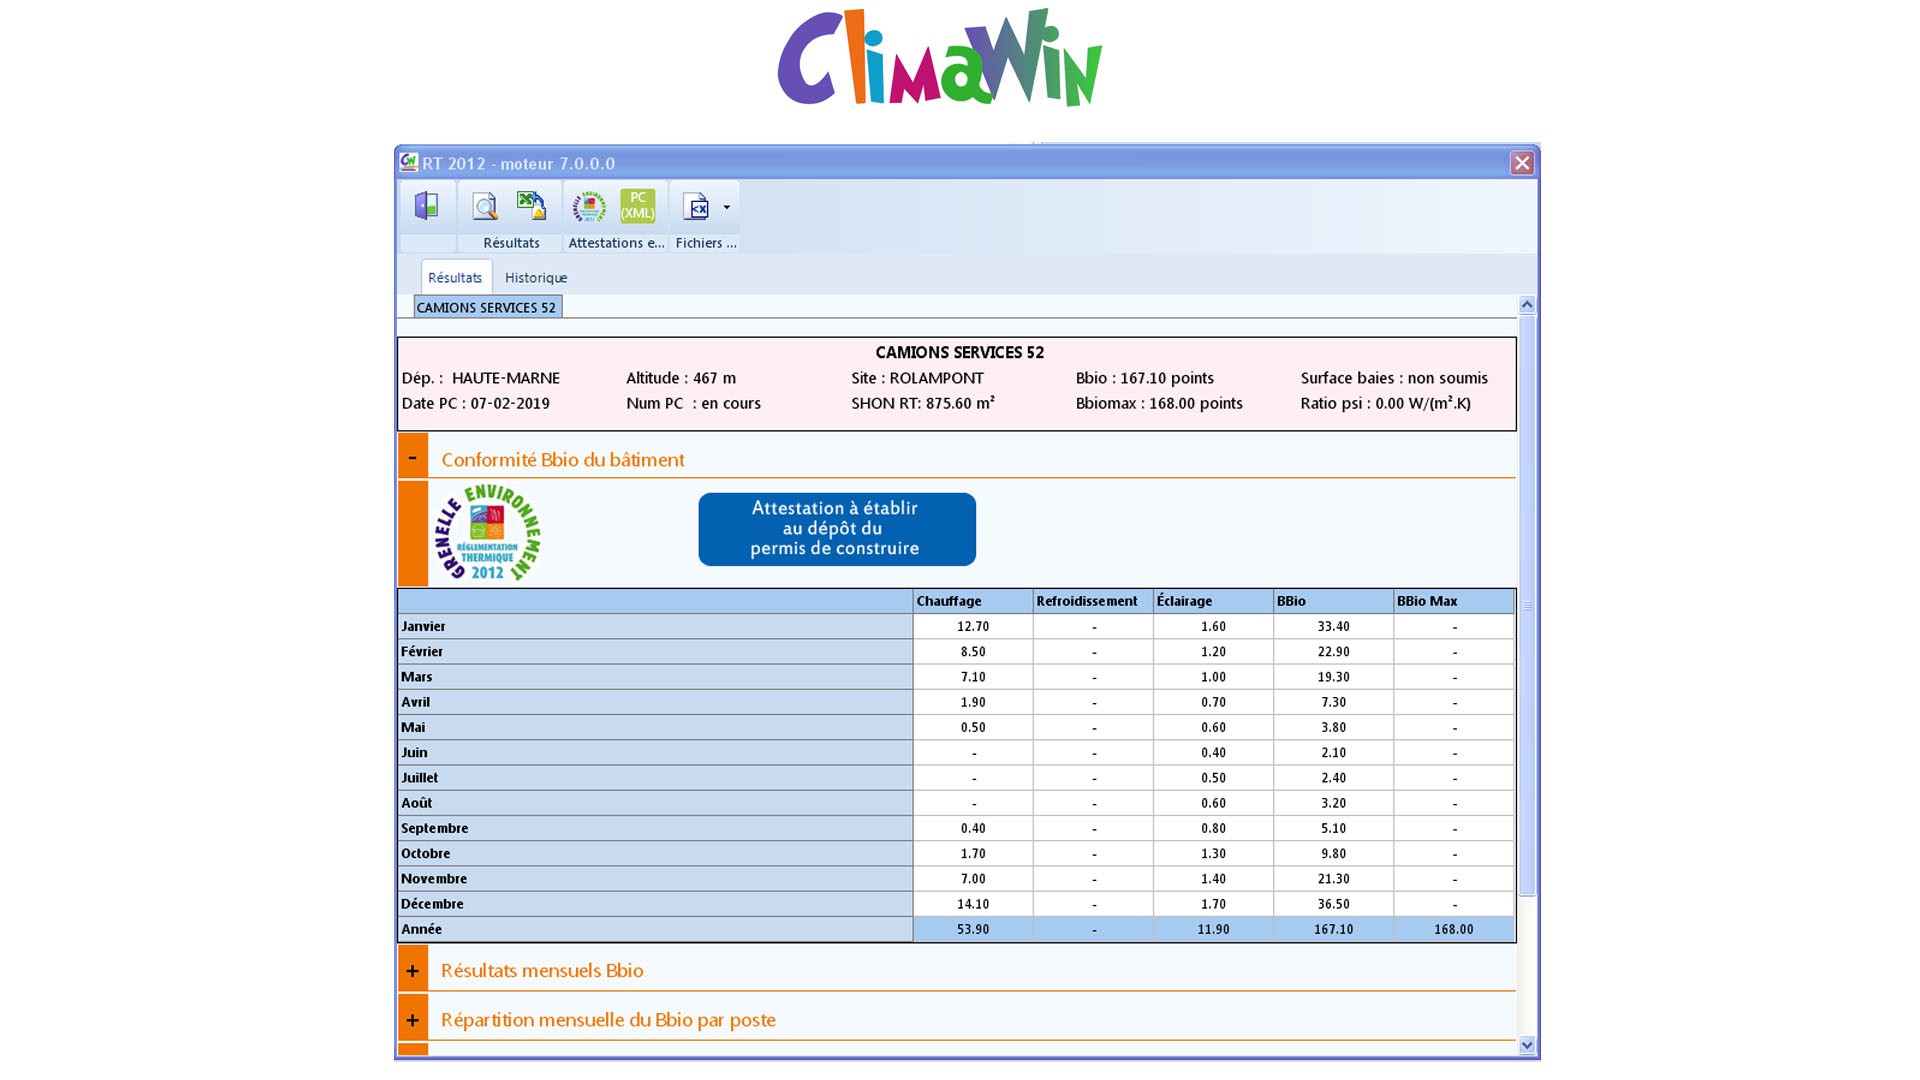
Task: Click the exit door icon in toolbar
Action: click(427, 206)
